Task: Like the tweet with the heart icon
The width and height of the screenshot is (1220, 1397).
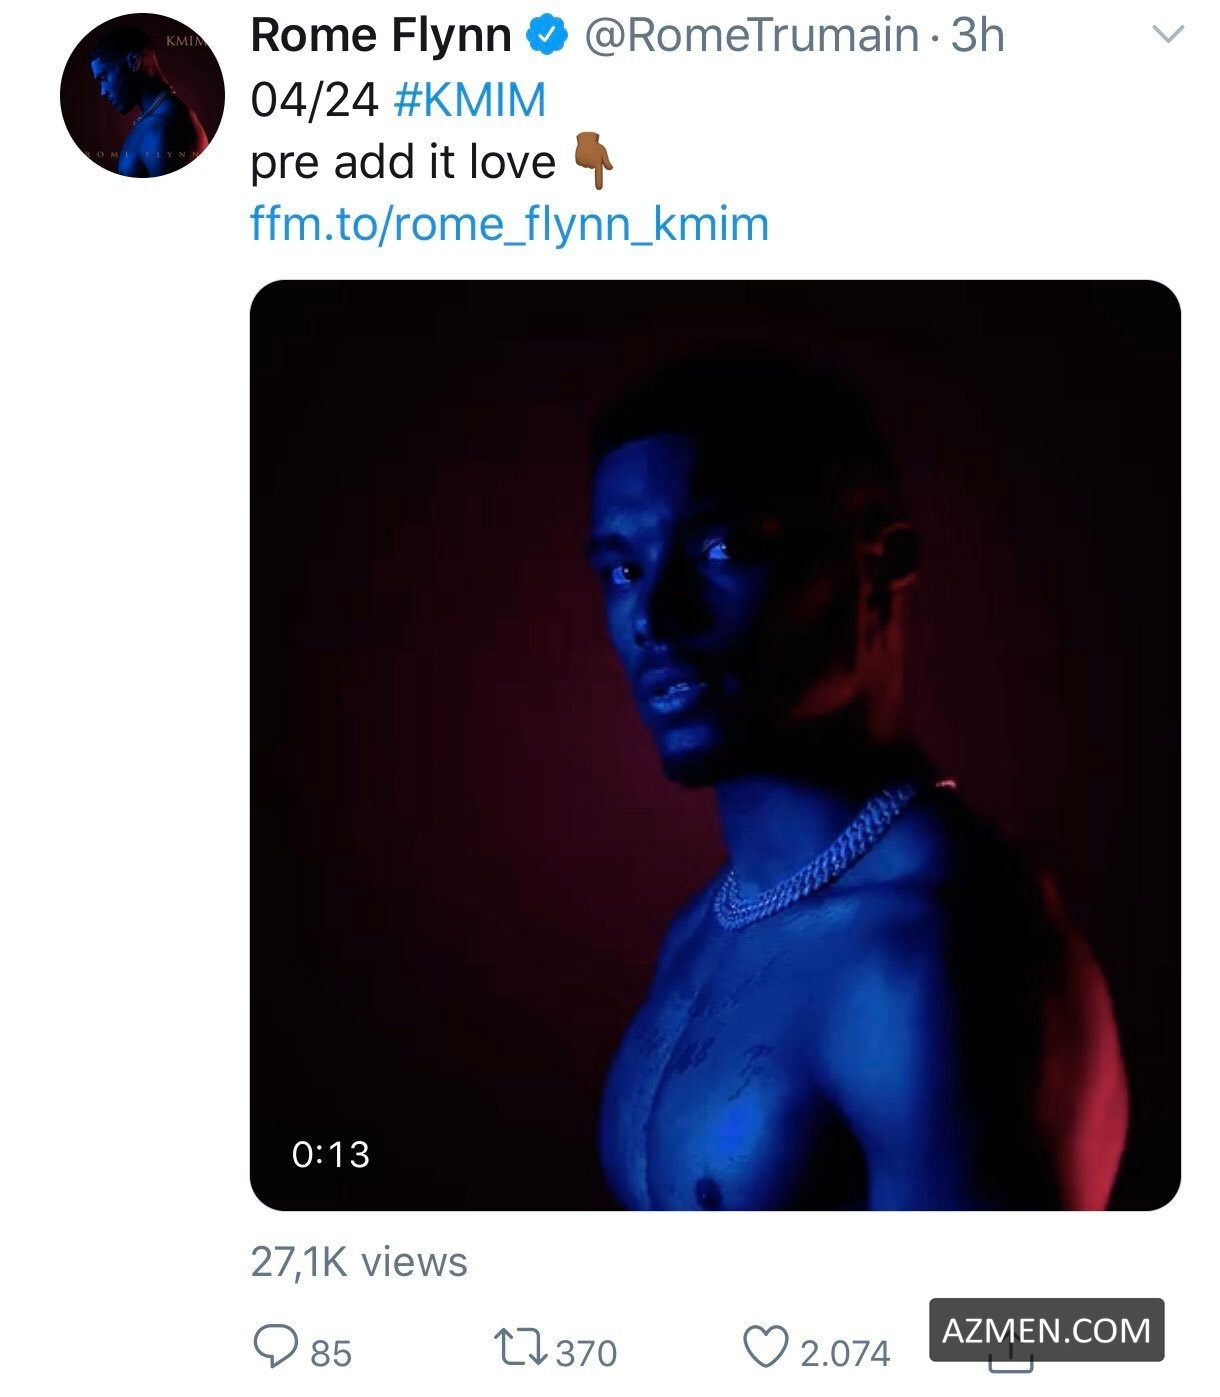Action: click(766, 1346)
